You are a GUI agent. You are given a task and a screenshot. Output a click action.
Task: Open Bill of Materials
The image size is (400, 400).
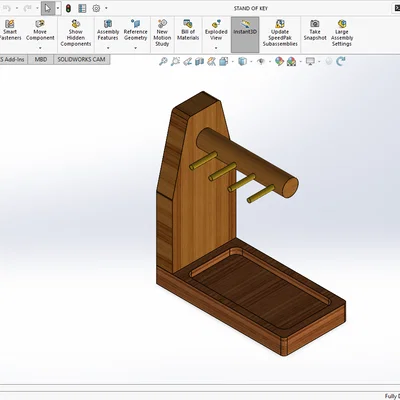tap(188, 30)
